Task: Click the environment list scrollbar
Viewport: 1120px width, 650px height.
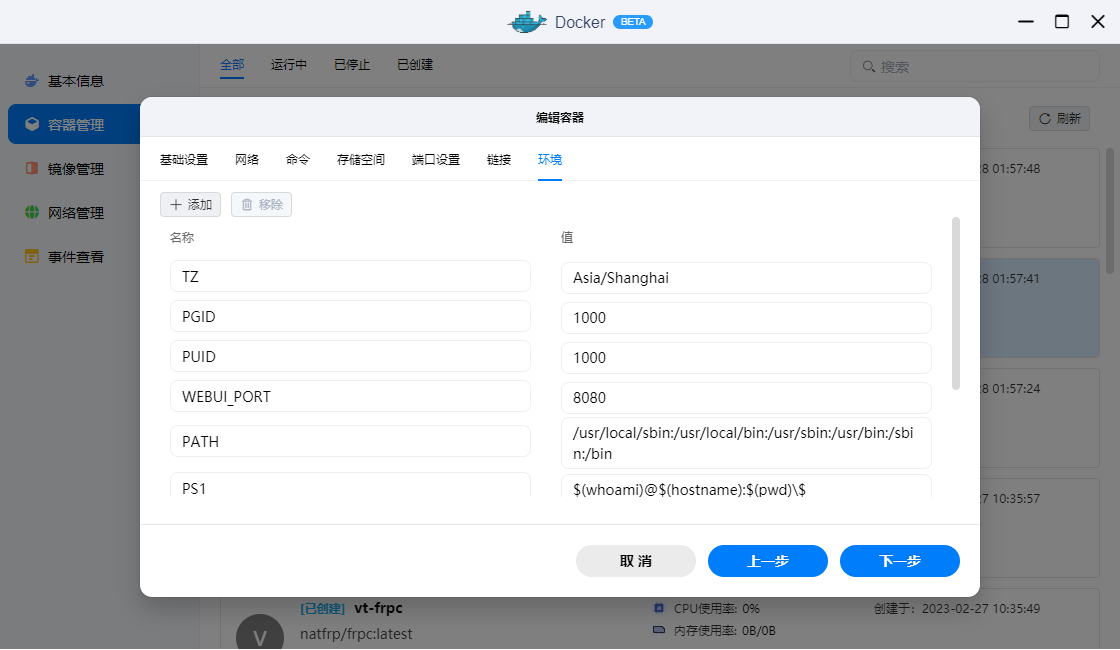Action: point(956,304)
